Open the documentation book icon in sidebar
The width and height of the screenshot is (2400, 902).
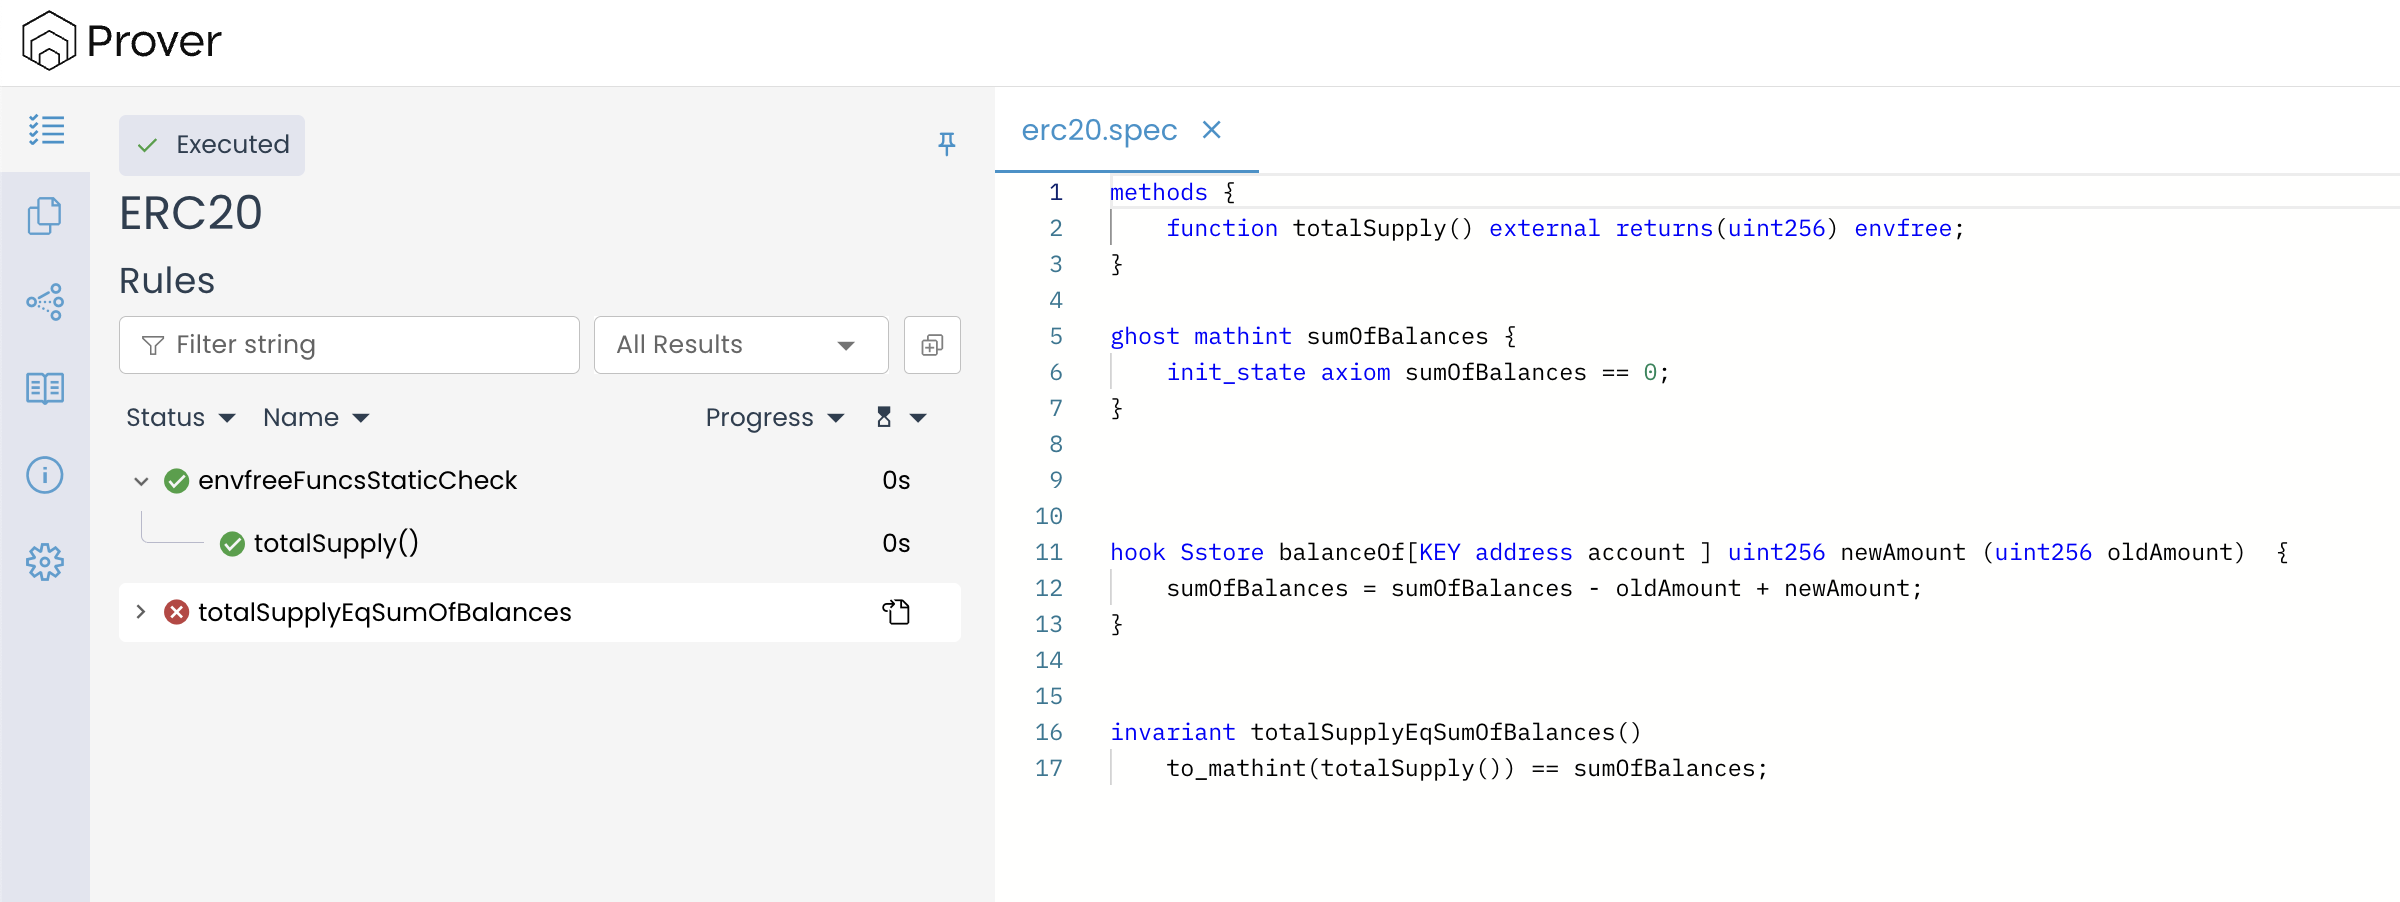(45, 388)
